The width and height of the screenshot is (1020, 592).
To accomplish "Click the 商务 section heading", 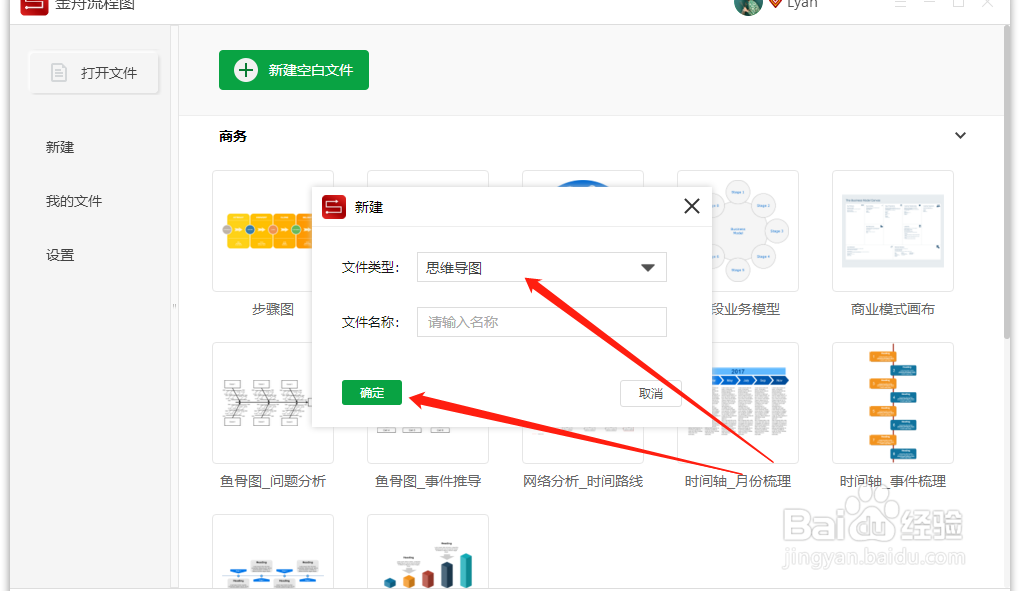I will coord(233,136).
